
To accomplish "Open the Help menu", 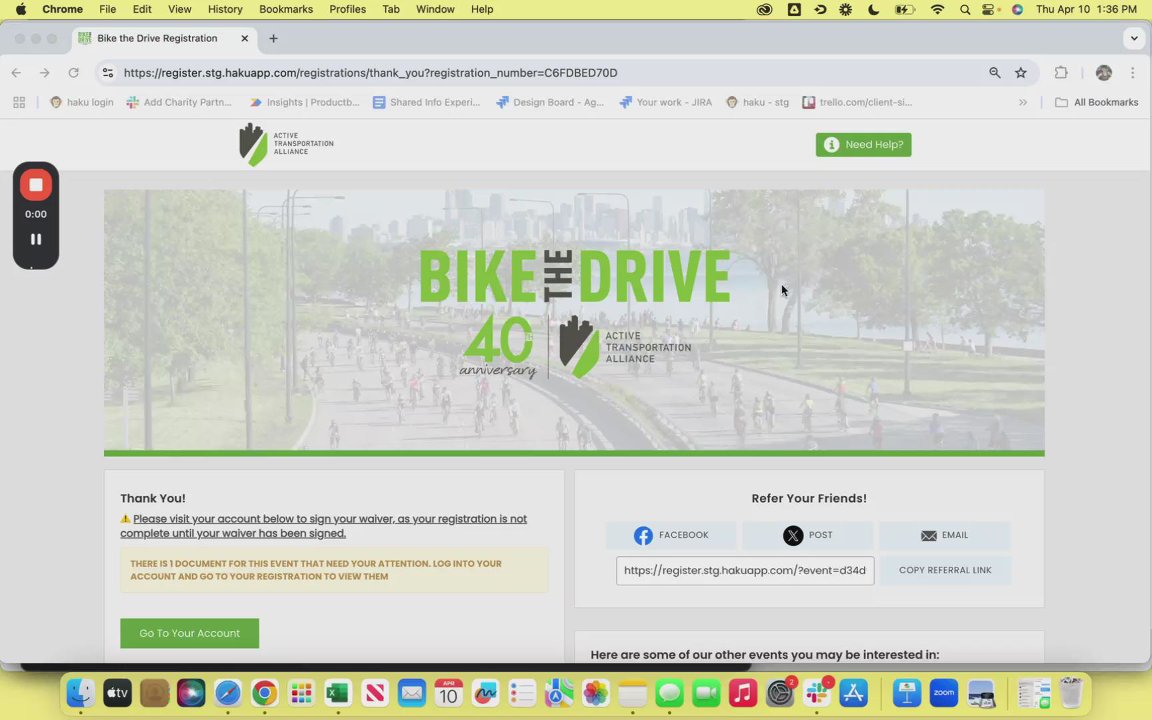I will (x=482, y=10).
